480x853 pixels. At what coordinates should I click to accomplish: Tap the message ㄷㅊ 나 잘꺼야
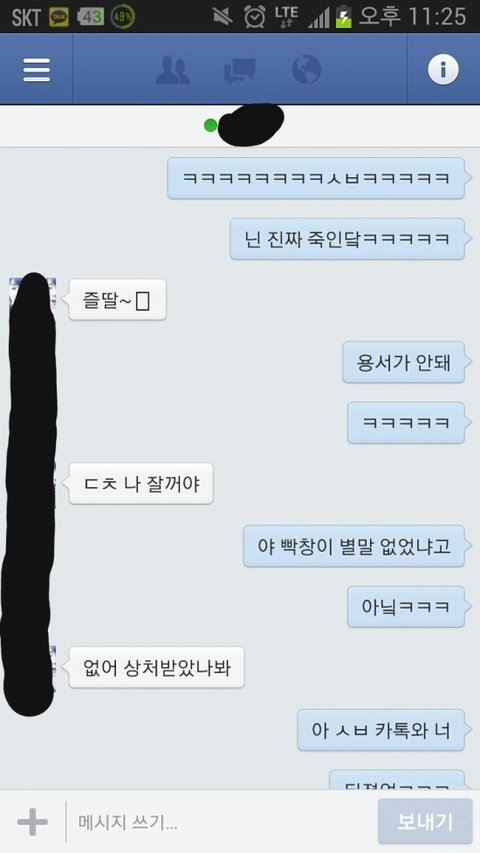140,484
